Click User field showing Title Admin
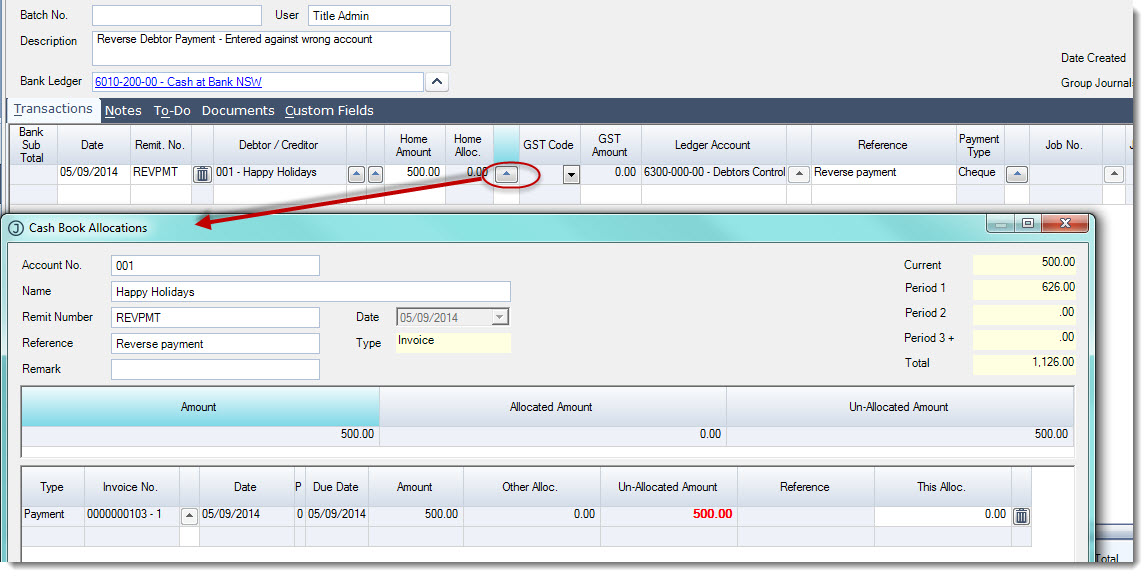 click(x=379, y=15)
